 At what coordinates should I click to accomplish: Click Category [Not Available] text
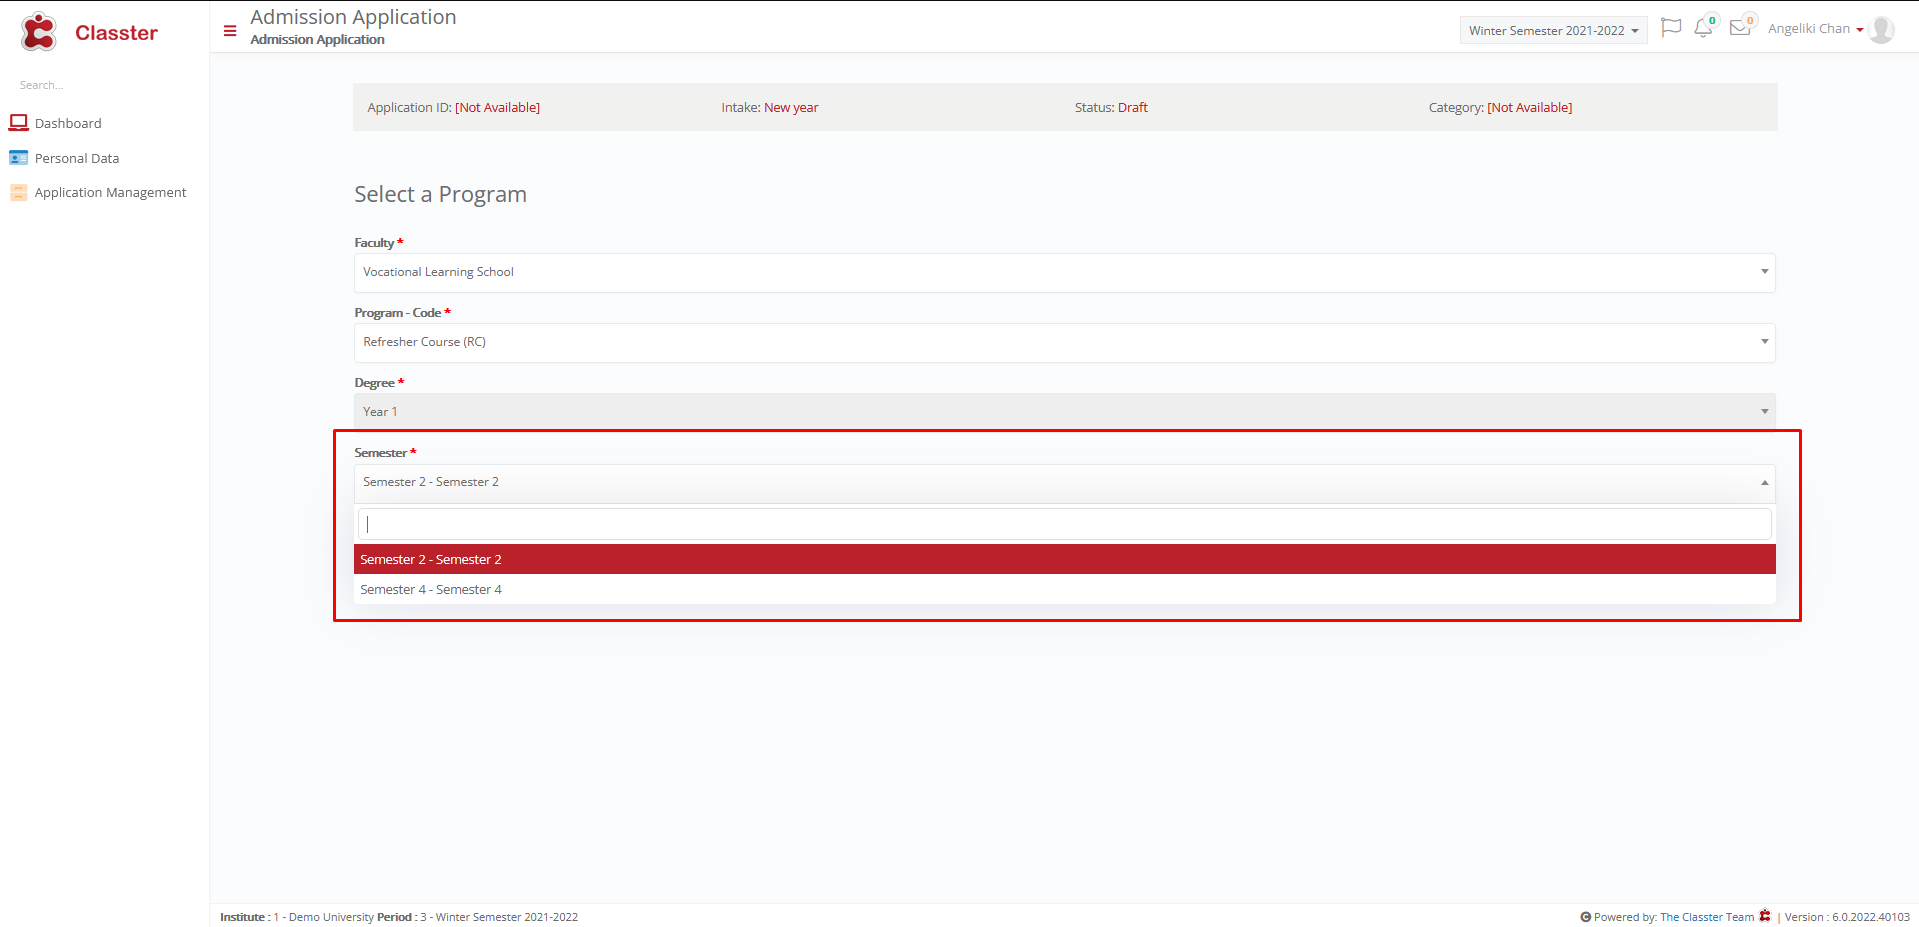[x=1500, y=107]
